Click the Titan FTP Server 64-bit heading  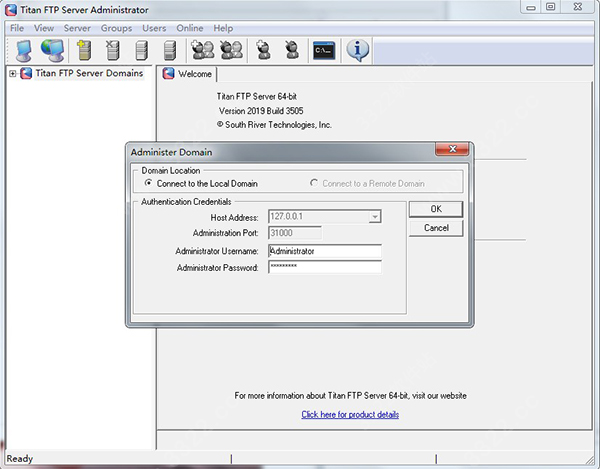257,96
